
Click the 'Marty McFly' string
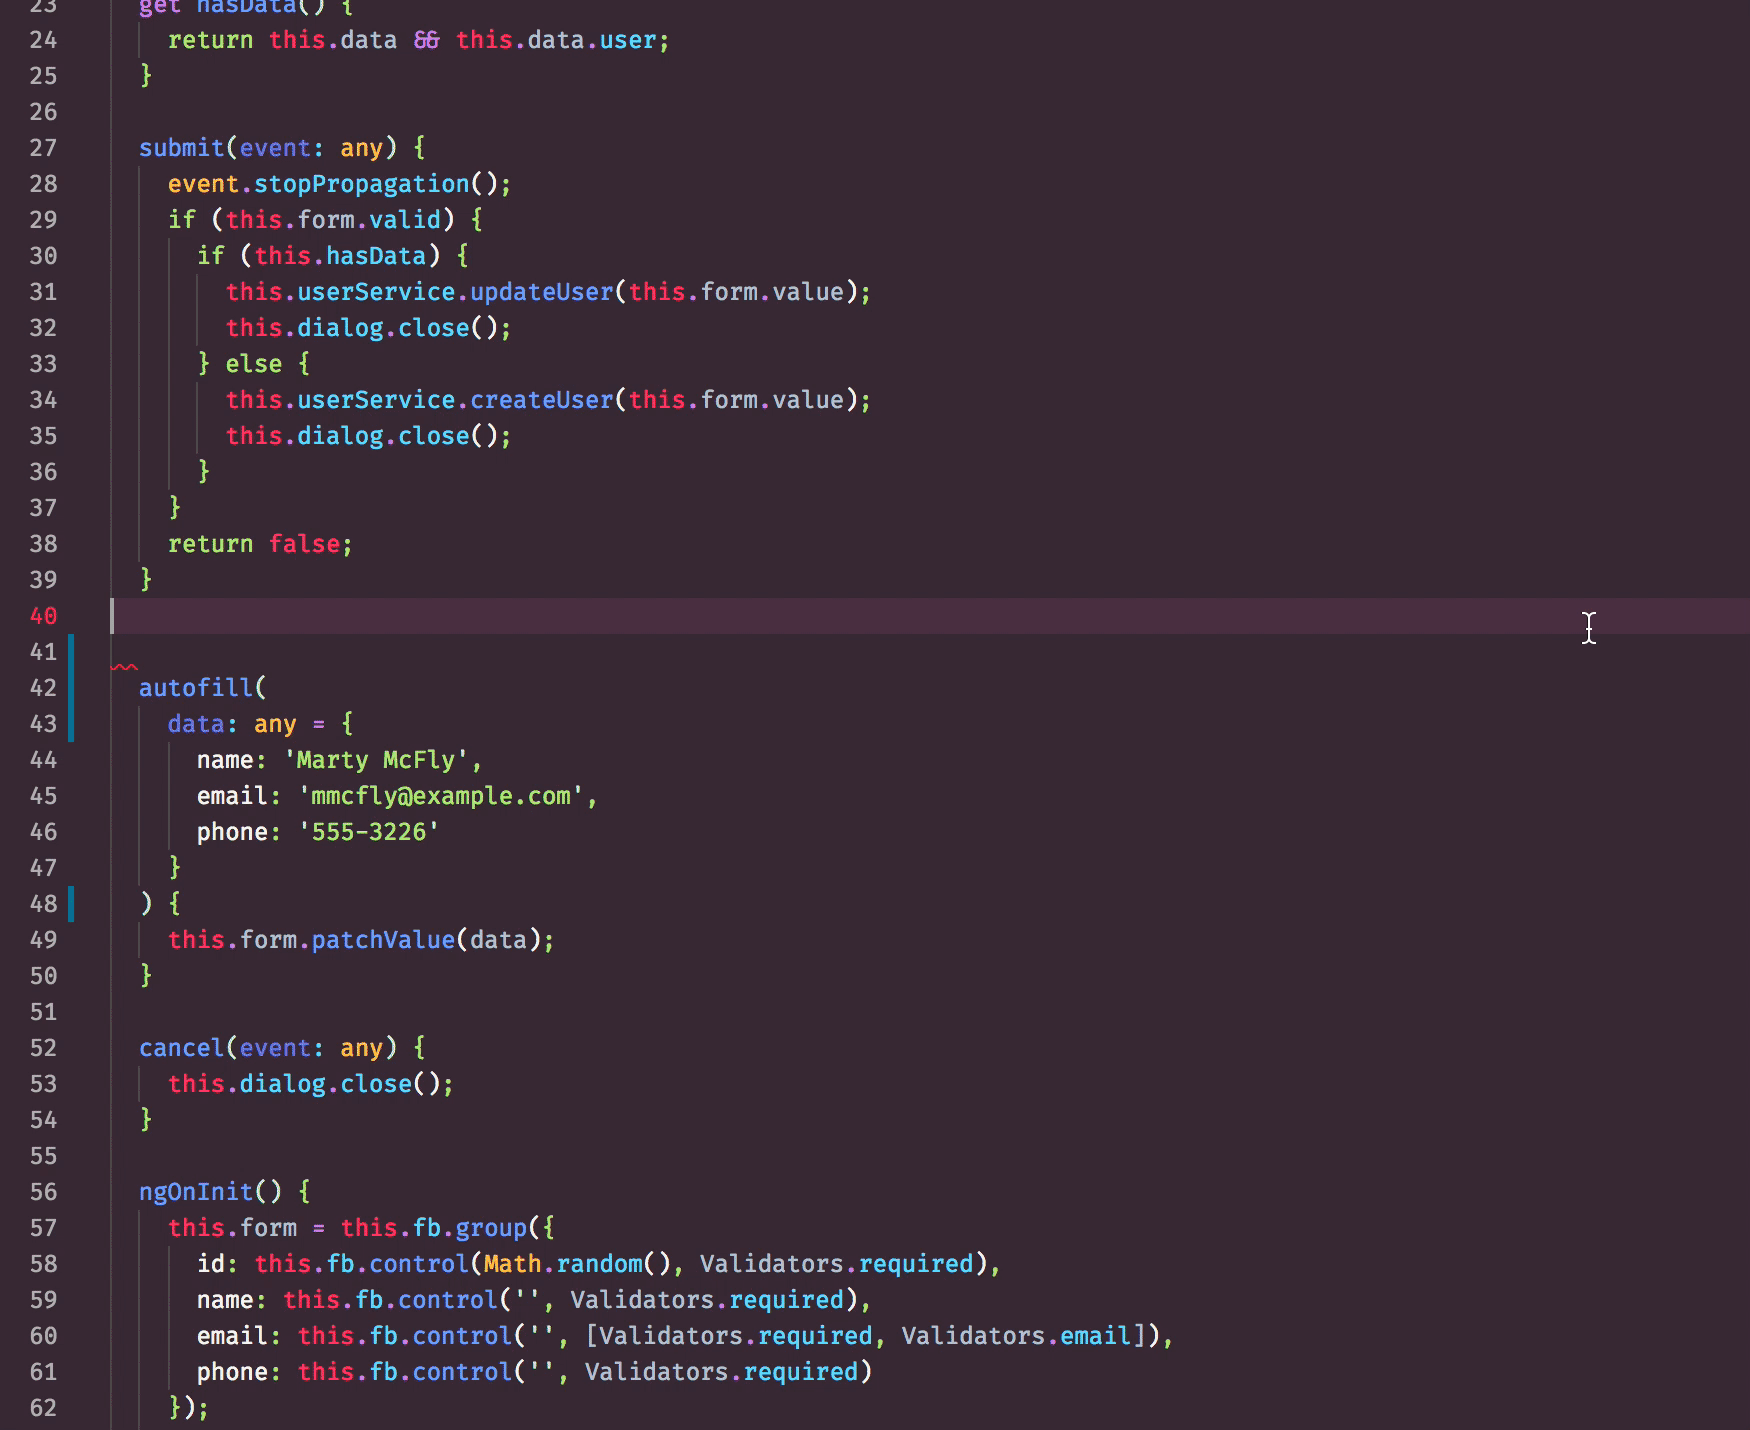(x=376, y=760)
